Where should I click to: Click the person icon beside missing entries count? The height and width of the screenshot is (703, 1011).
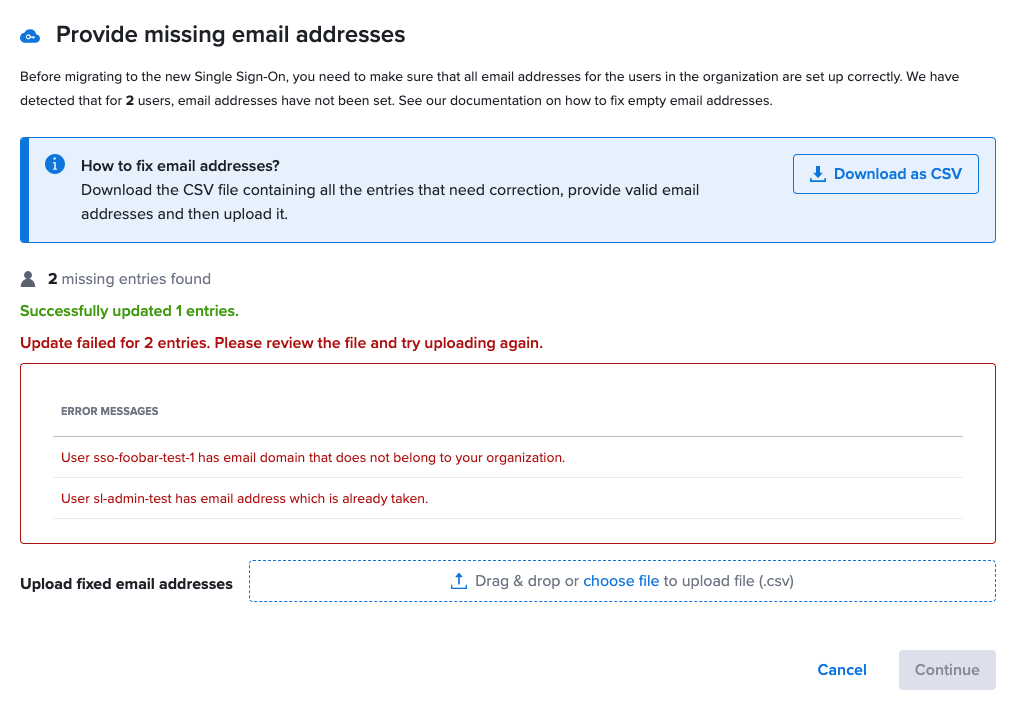(x=28, y=279)
